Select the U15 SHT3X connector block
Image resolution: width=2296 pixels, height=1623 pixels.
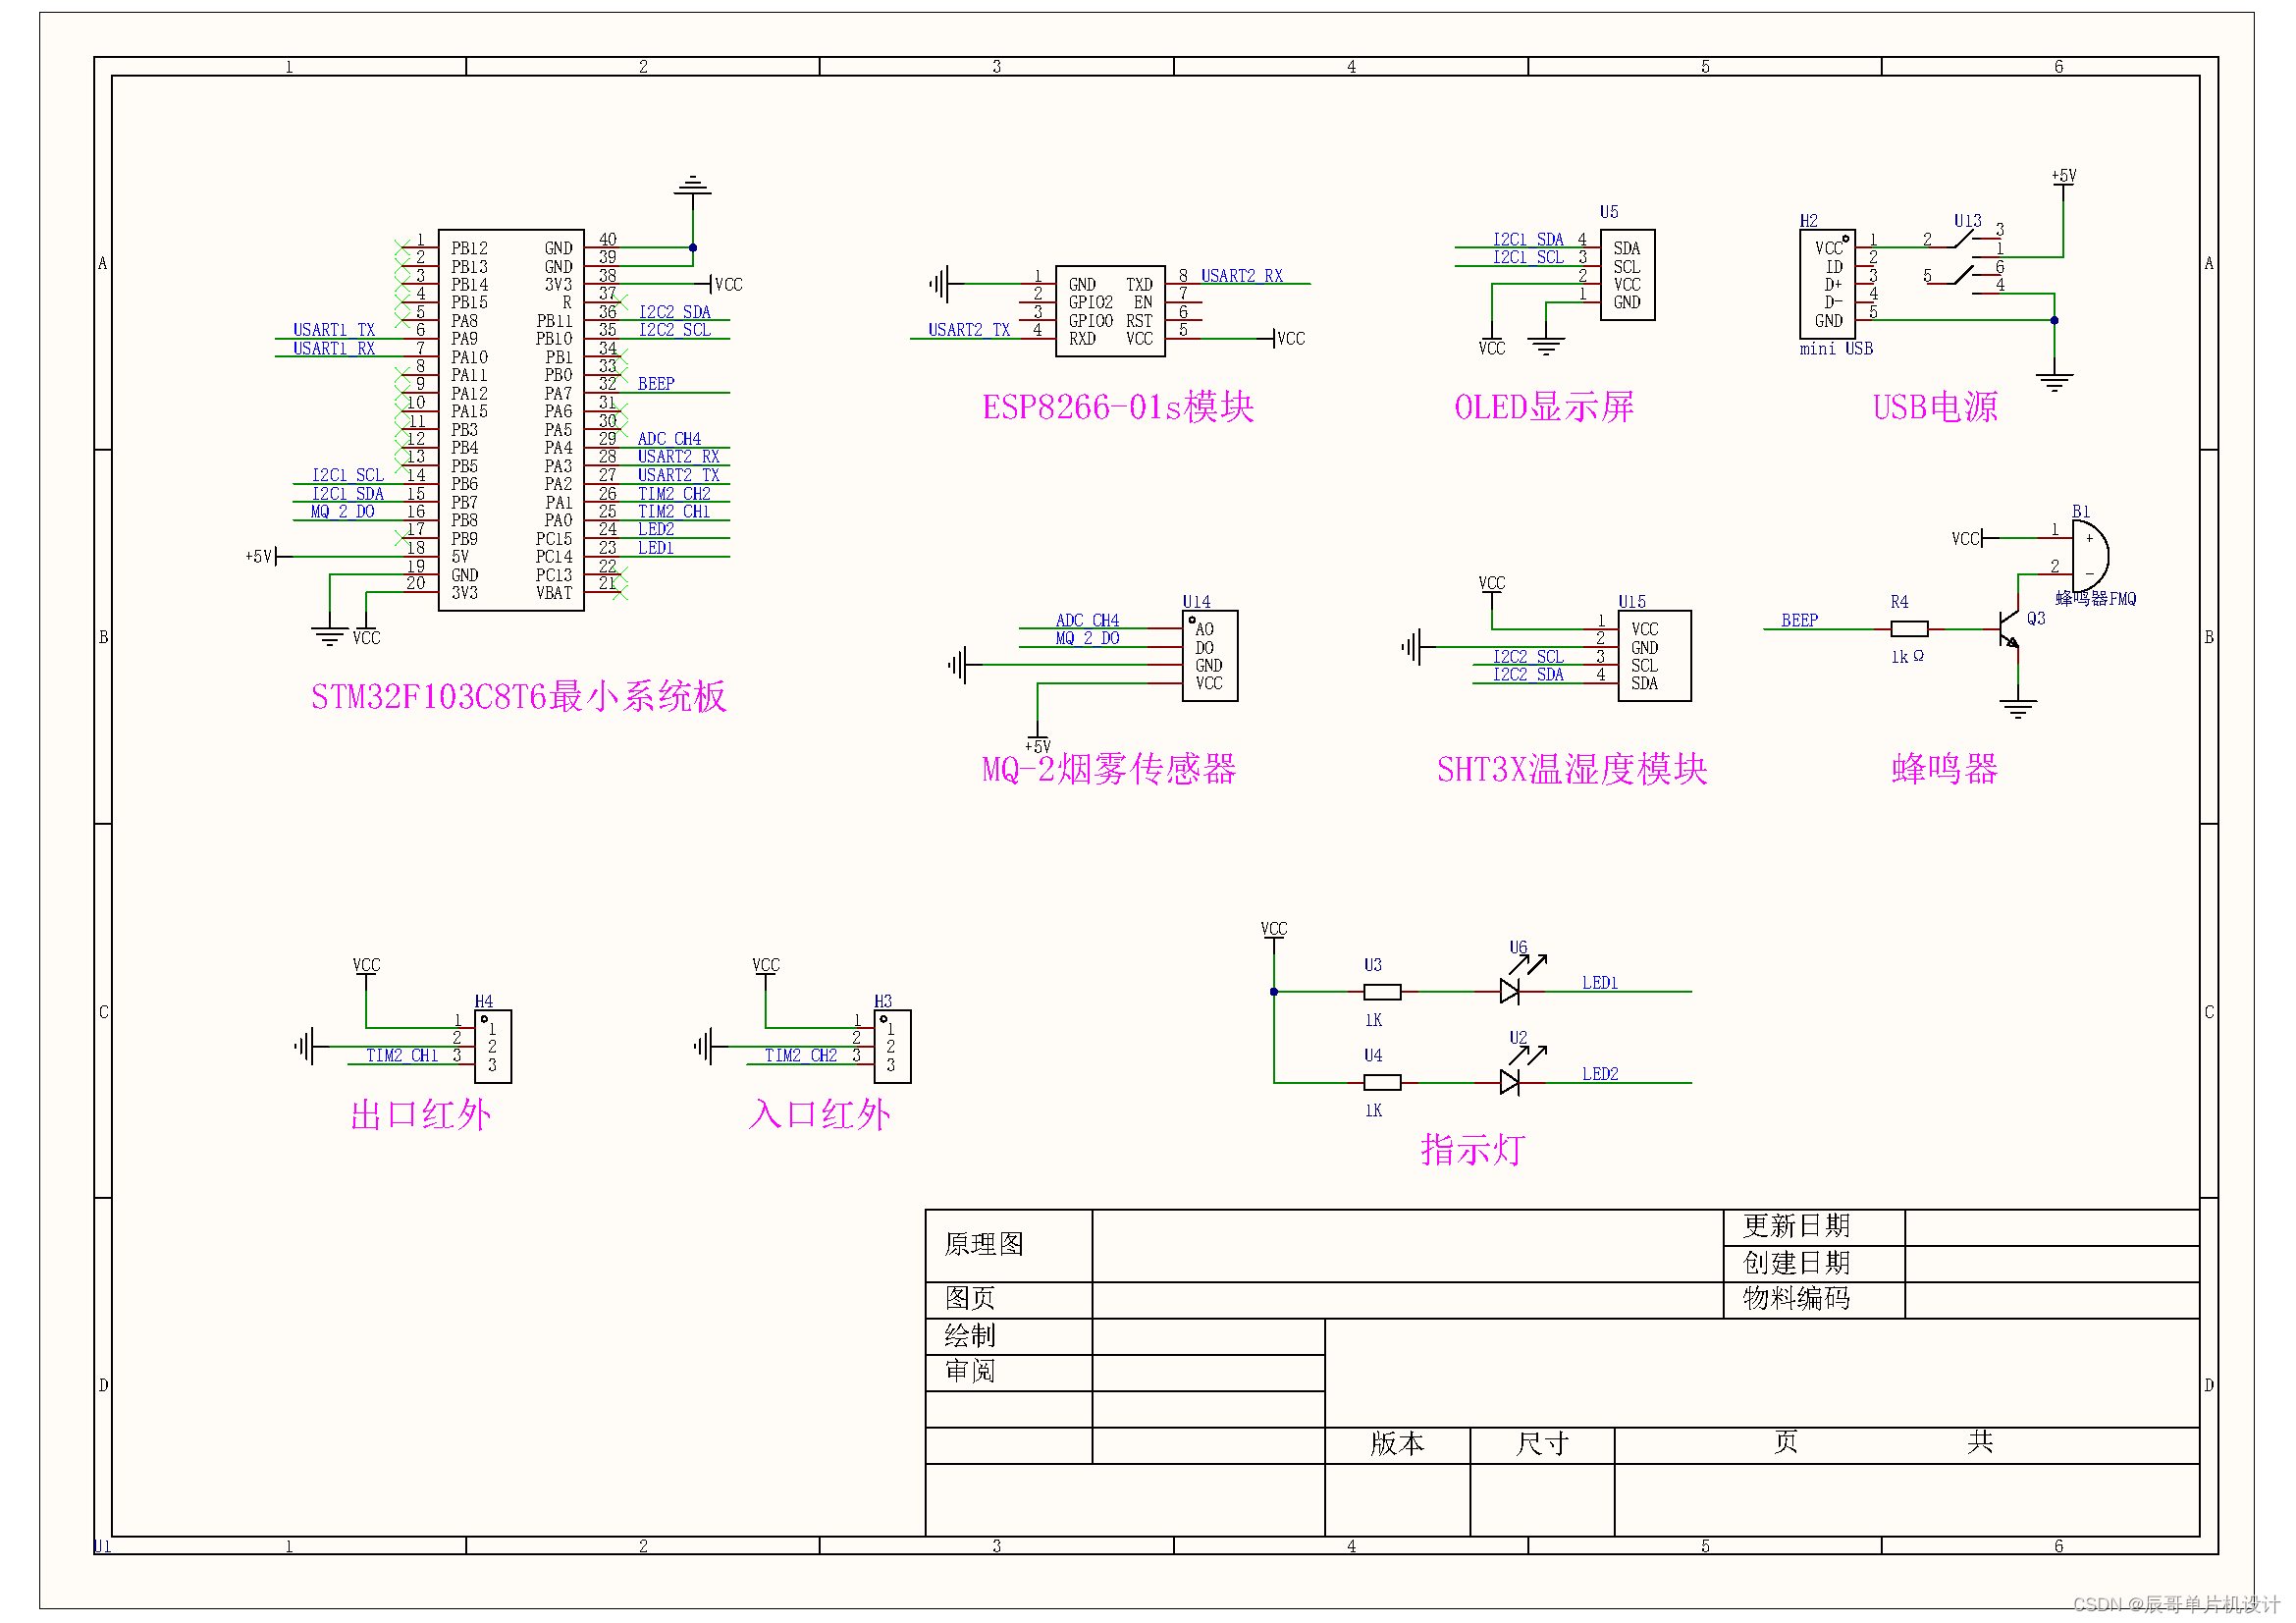click(x=1654, y=656)
